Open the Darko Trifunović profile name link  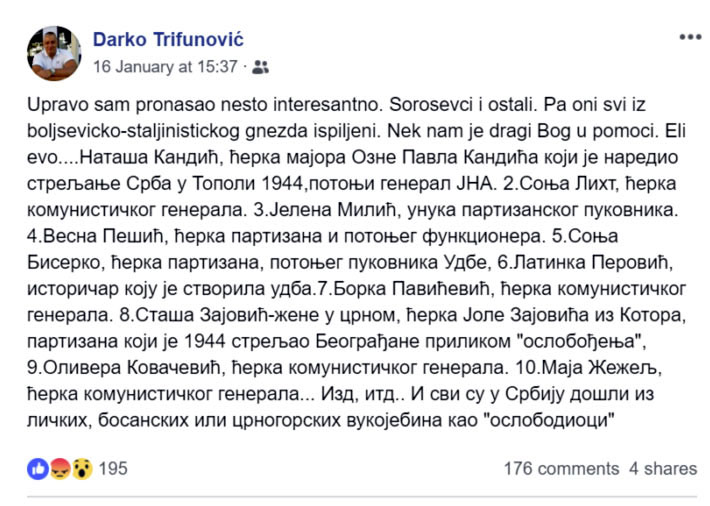(168, 39)
